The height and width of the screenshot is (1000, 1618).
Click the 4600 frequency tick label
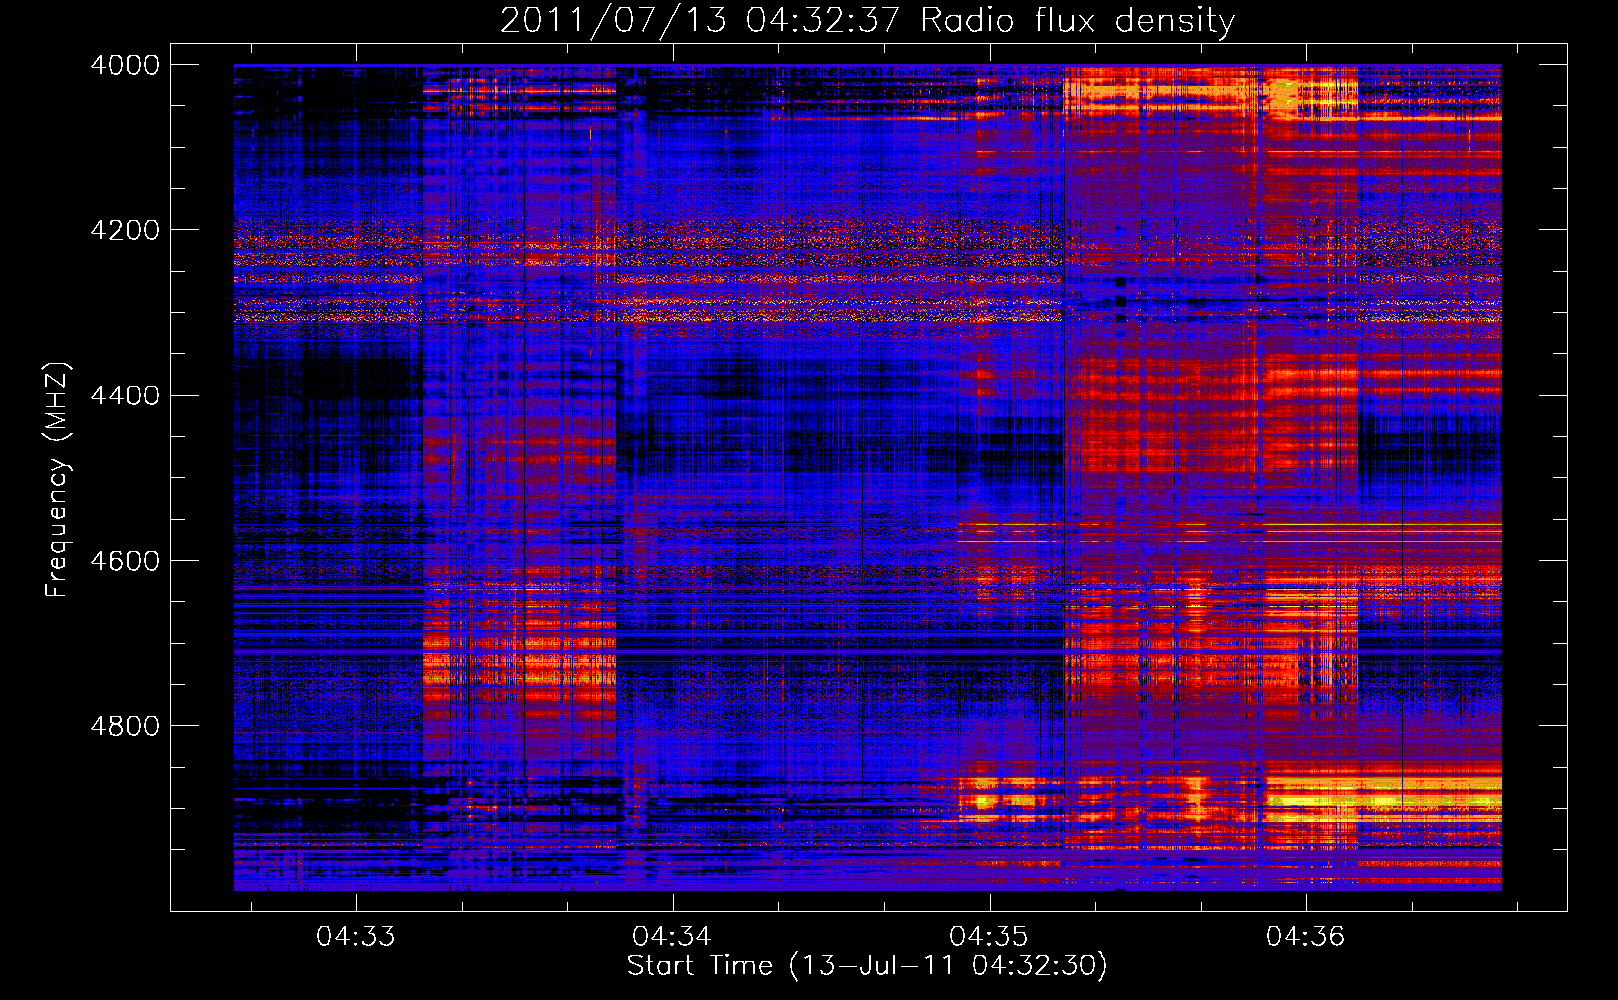click(x=125, y=561)
